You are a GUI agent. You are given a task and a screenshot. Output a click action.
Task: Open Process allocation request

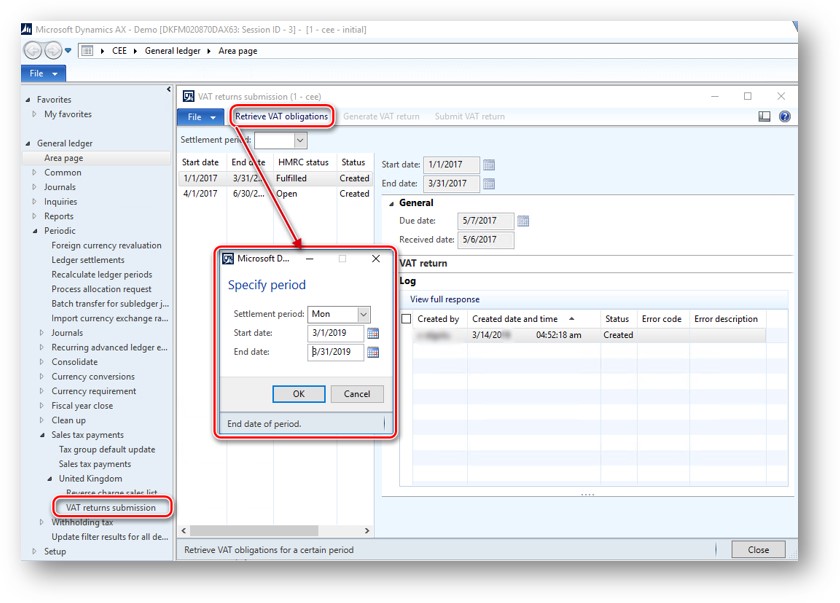point(101,289)
